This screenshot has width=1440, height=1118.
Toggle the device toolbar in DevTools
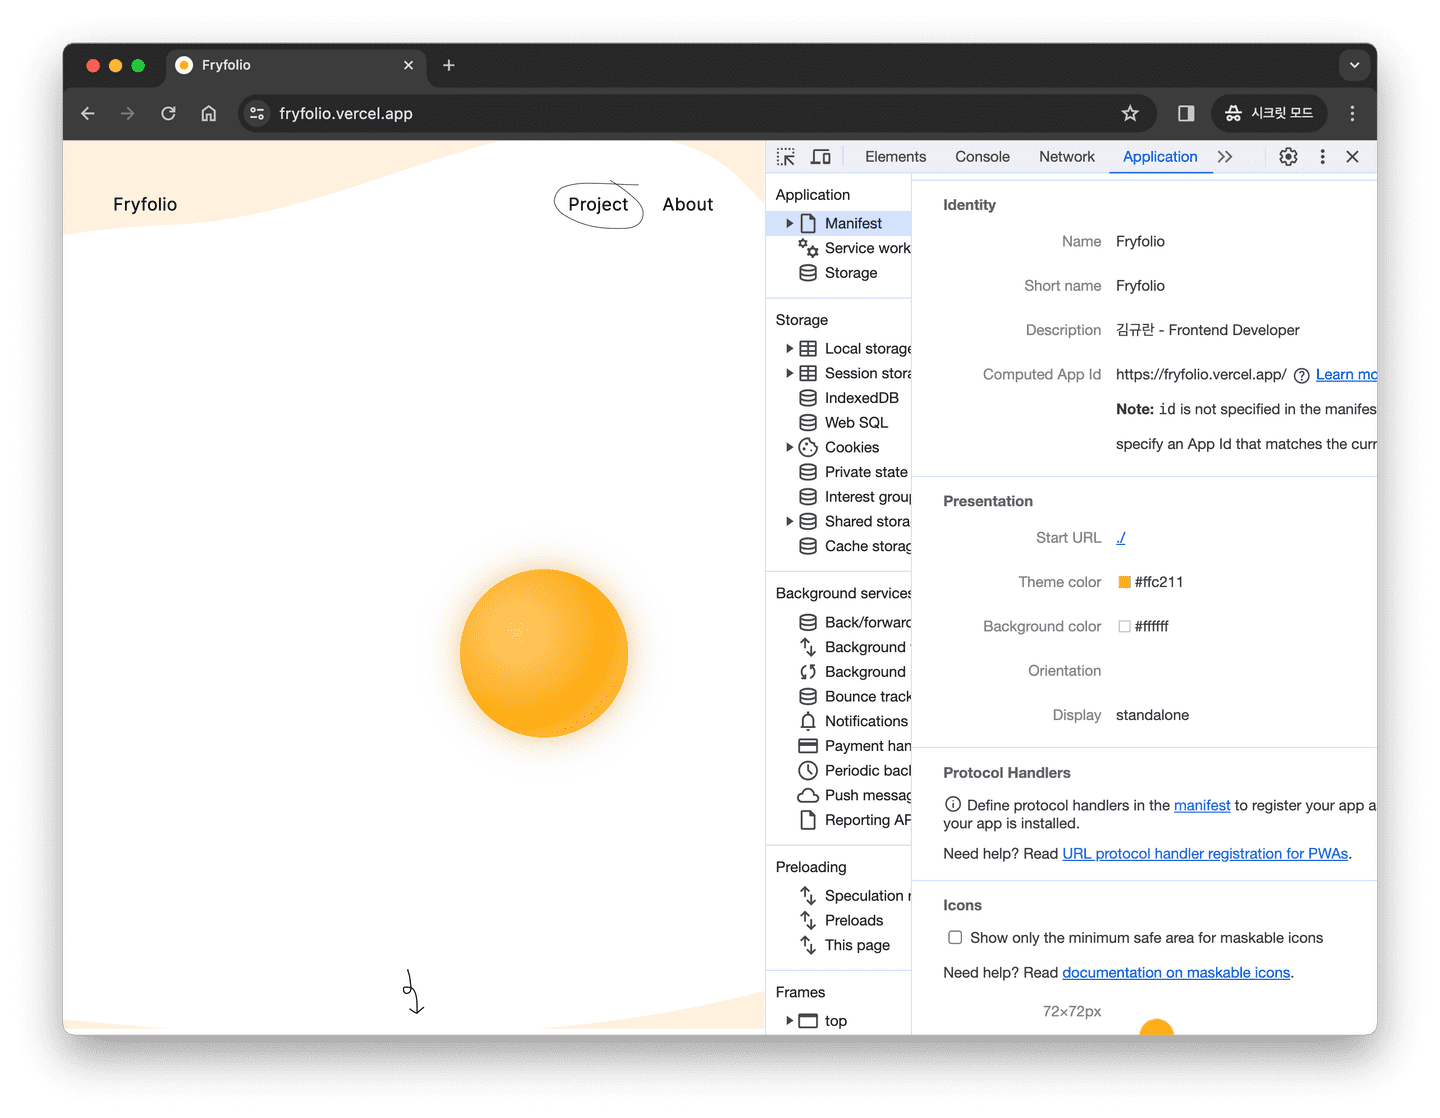tap(821, 157)
